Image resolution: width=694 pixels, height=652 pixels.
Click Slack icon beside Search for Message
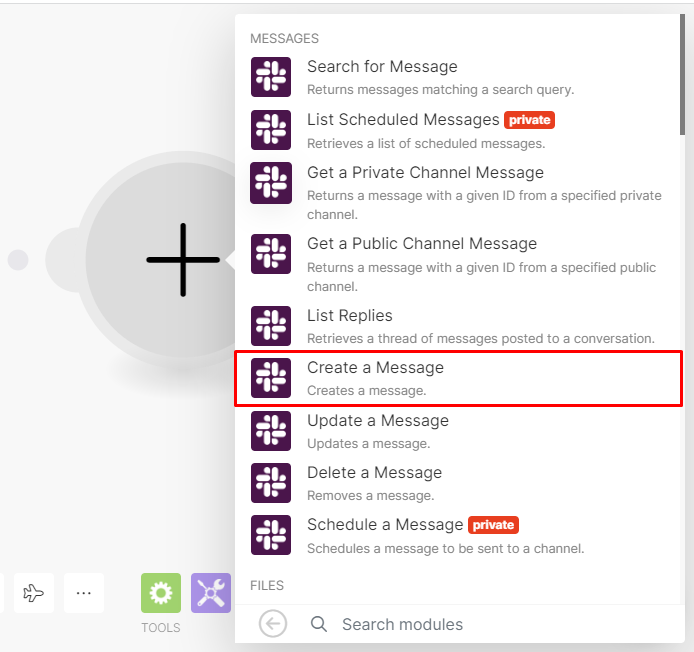click(271, 77)
